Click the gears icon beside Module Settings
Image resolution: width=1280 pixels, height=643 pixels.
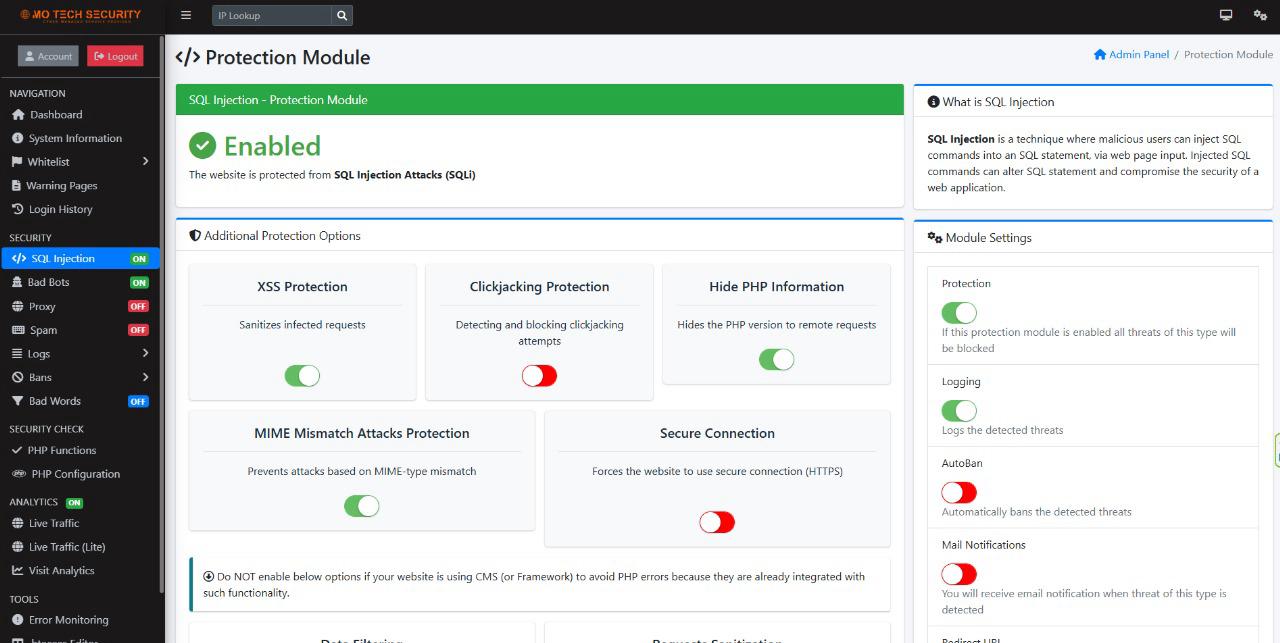(935, 238)
